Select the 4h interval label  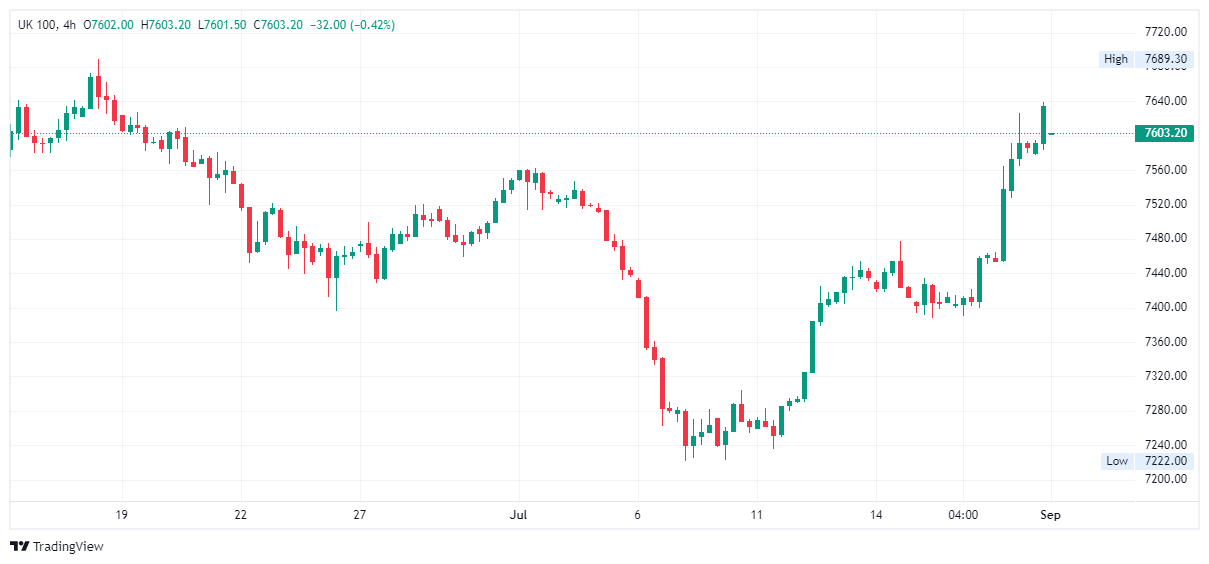tap(69, 25)
